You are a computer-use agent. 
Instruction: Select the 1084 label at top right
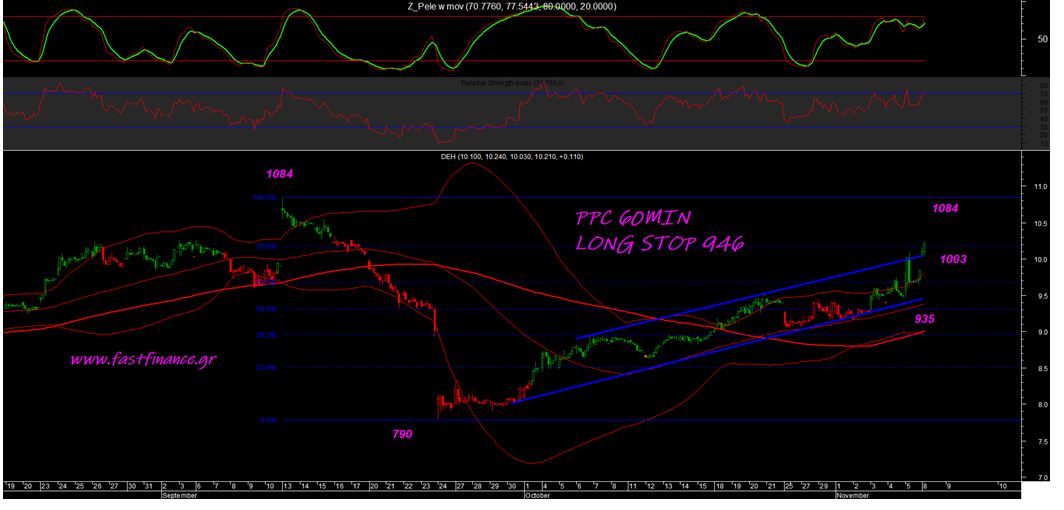pos(945,208)
